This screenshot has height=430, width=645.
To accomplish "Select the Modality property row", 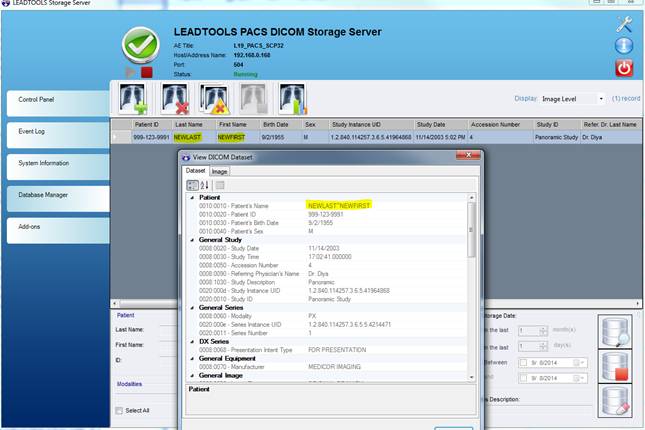I will pyautogui.click(x=332, y=316).
